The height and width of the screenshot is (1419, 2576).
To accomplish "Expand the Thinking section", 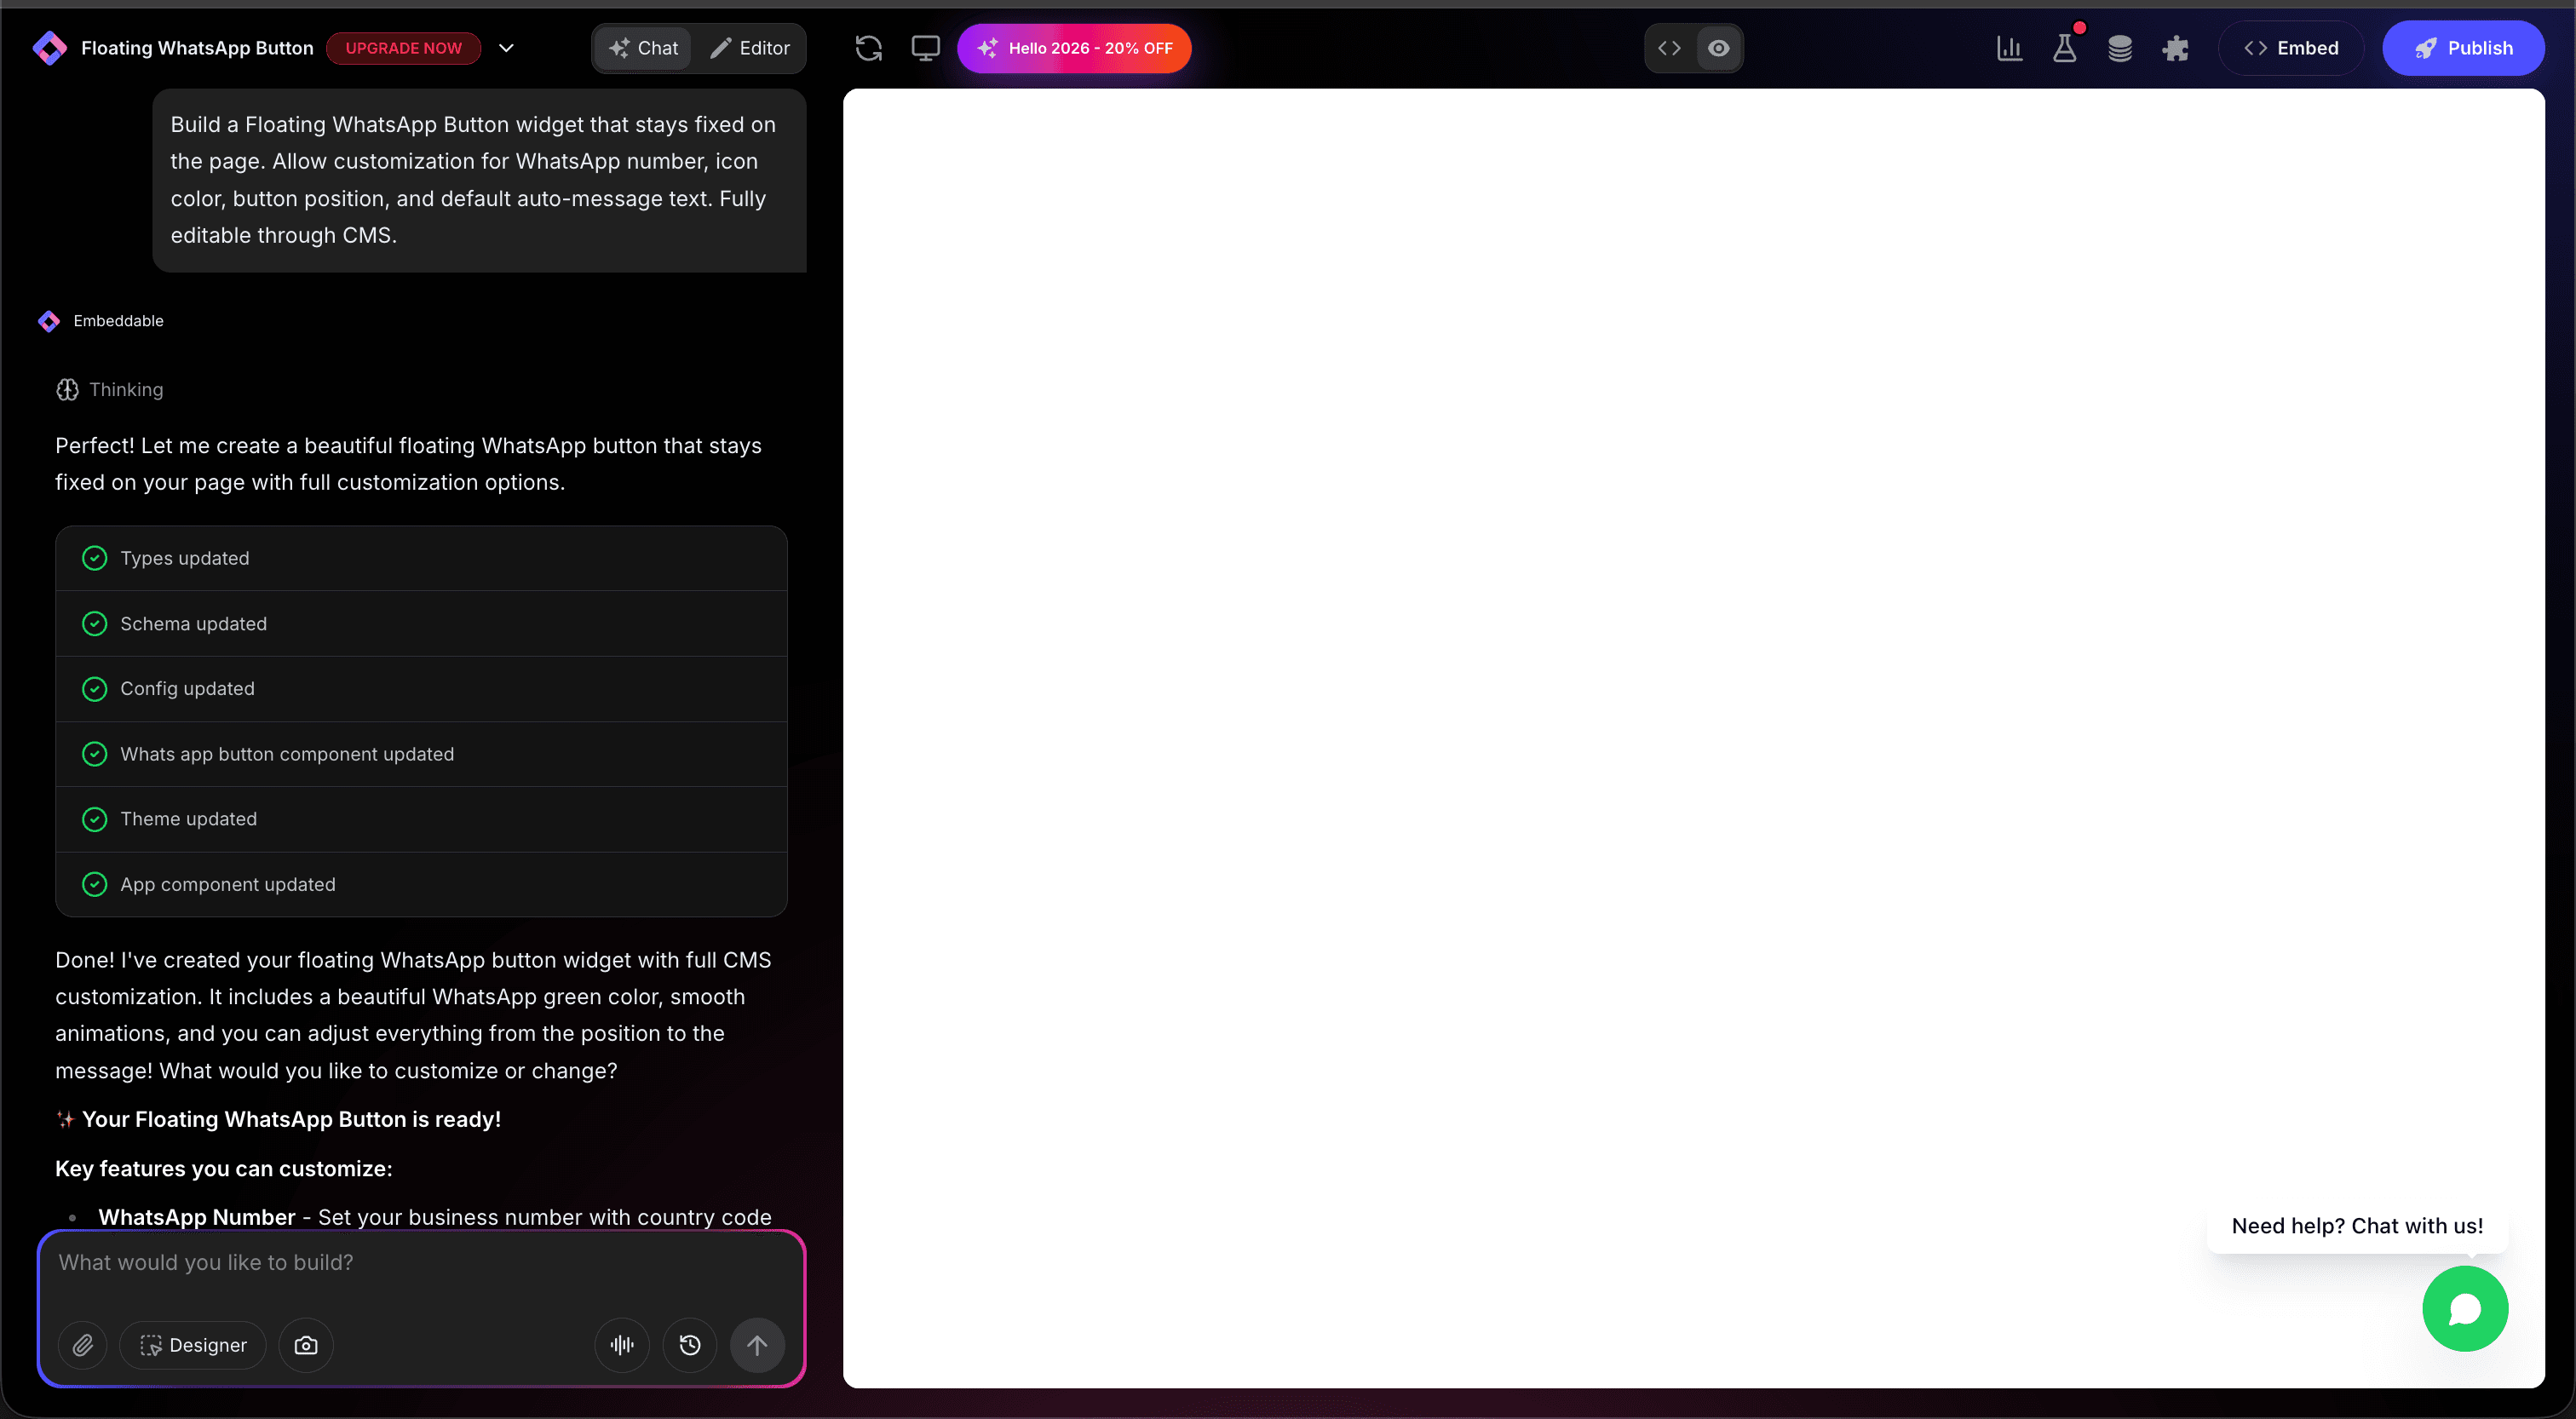I will point(110,390).
